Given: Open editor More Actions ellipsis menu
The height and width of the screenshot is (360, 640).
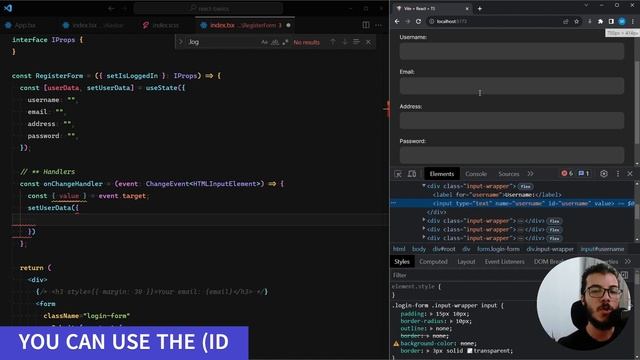Looking at the screenshot, I should click(378, 25).
